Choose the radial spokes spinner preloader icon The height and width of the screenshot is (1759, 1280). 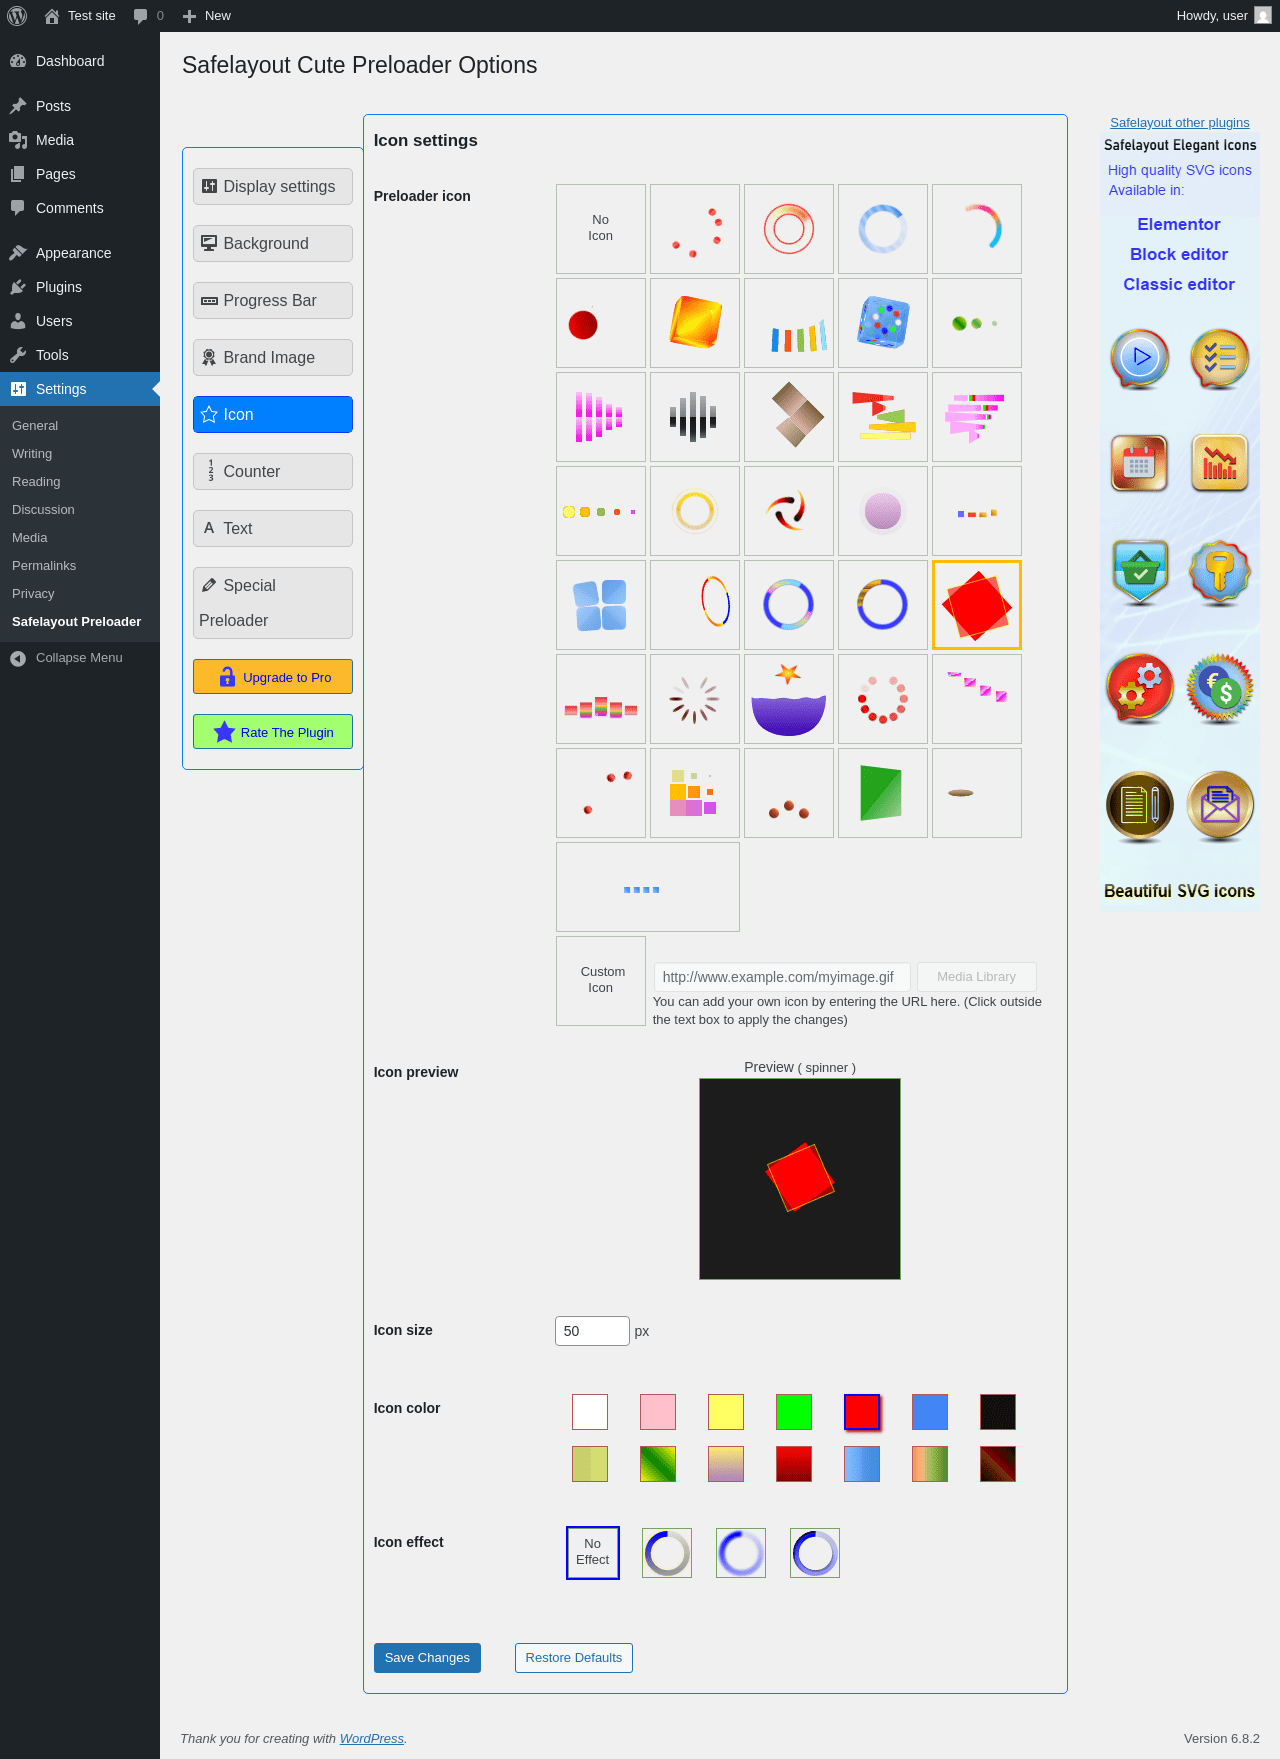click(694, 699)
